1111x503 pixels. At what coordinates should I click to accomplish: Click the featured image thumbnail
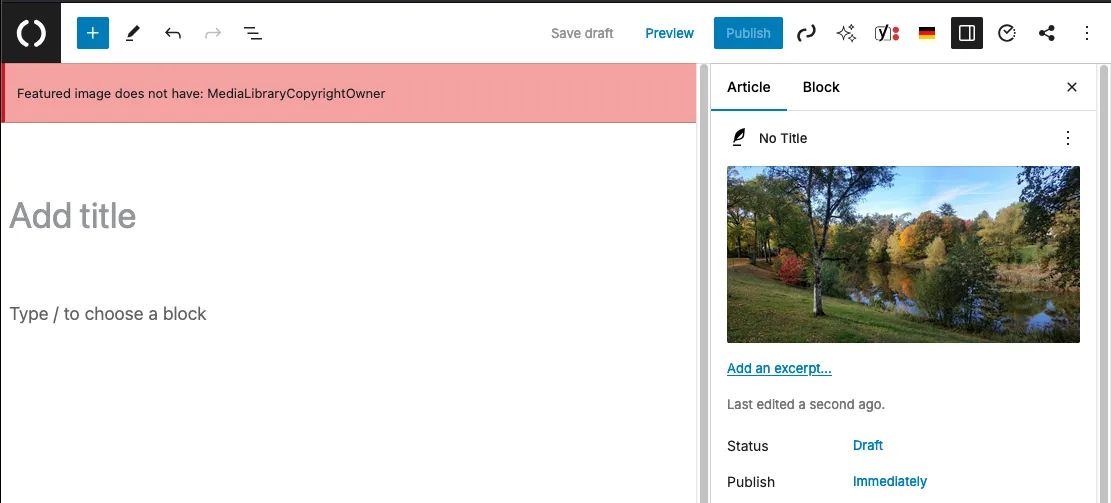pos(903,254)
